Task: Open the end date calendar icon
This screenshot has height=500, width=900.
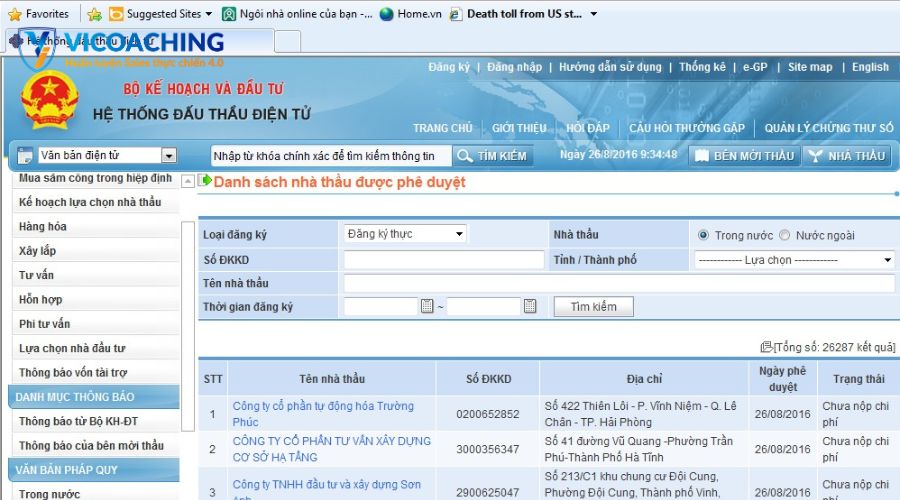Action: point(530,306)
